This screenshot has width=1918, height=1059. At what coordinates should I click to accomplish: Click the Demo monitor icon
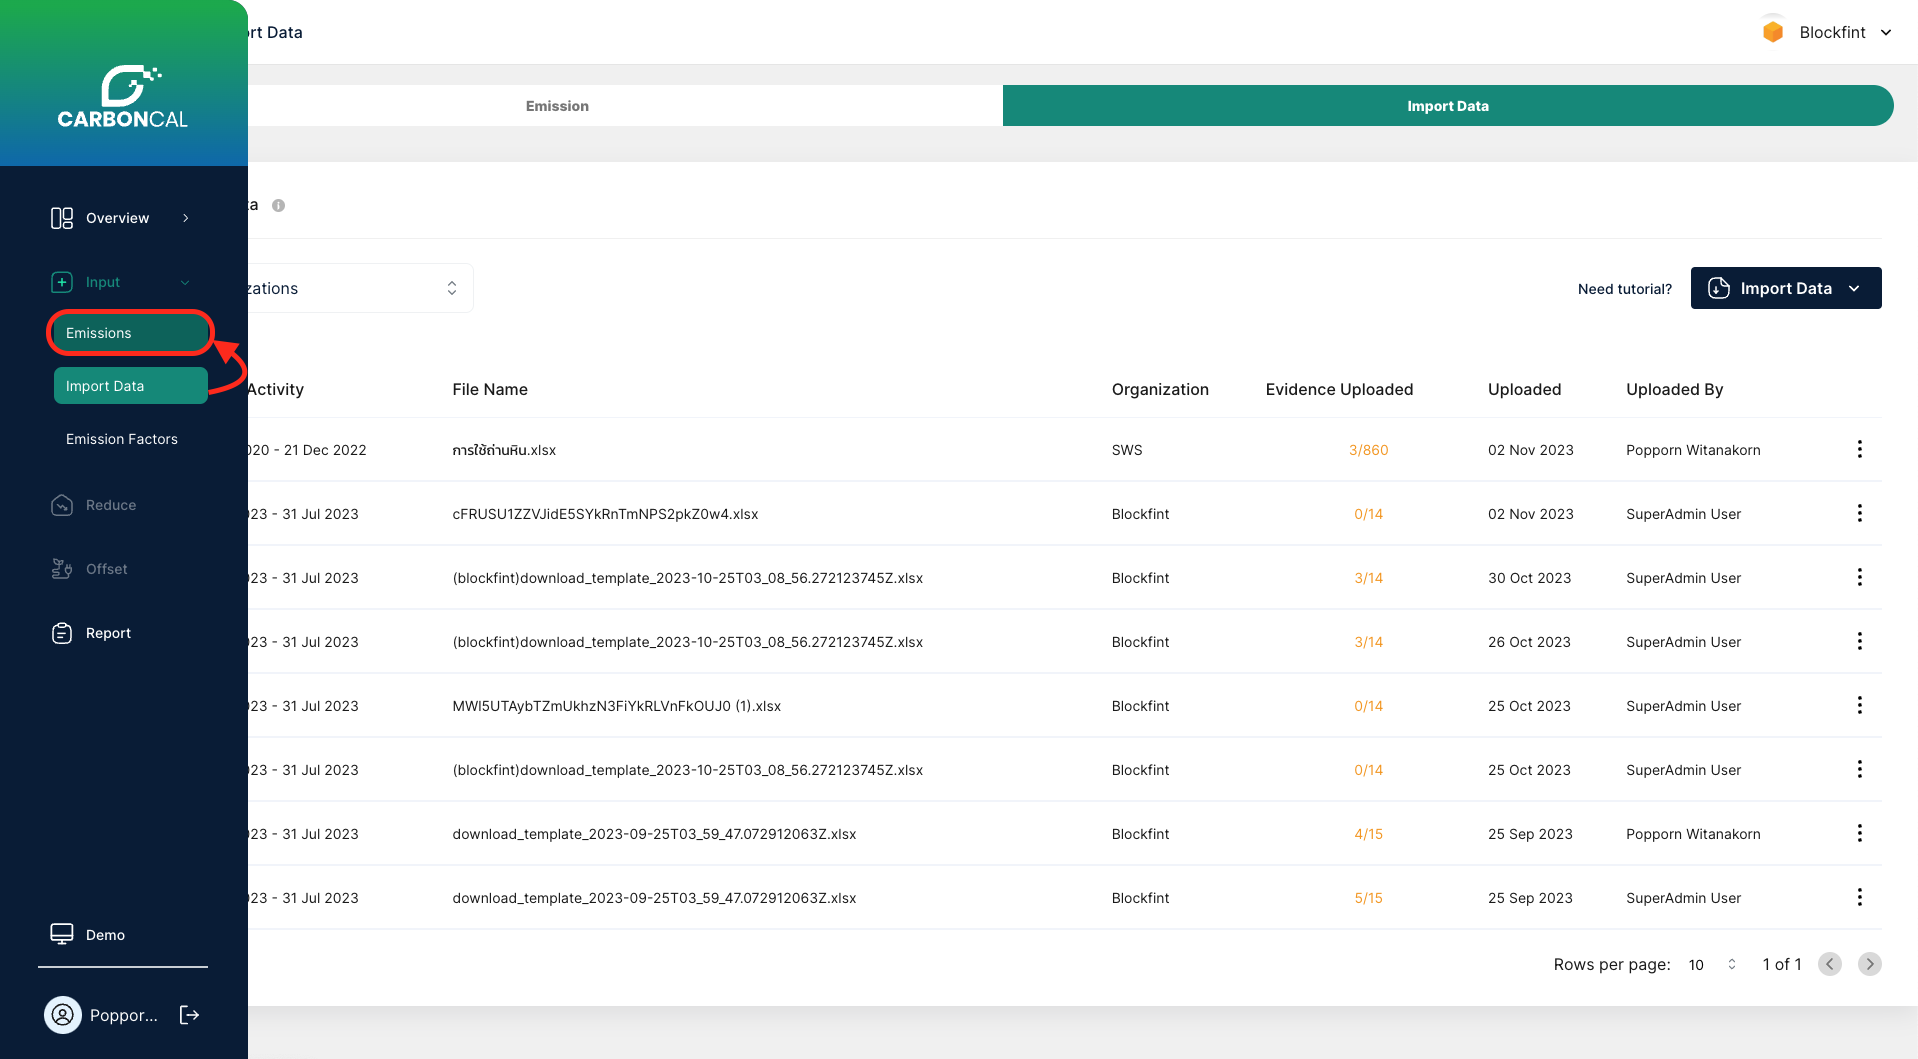point(62,934)
